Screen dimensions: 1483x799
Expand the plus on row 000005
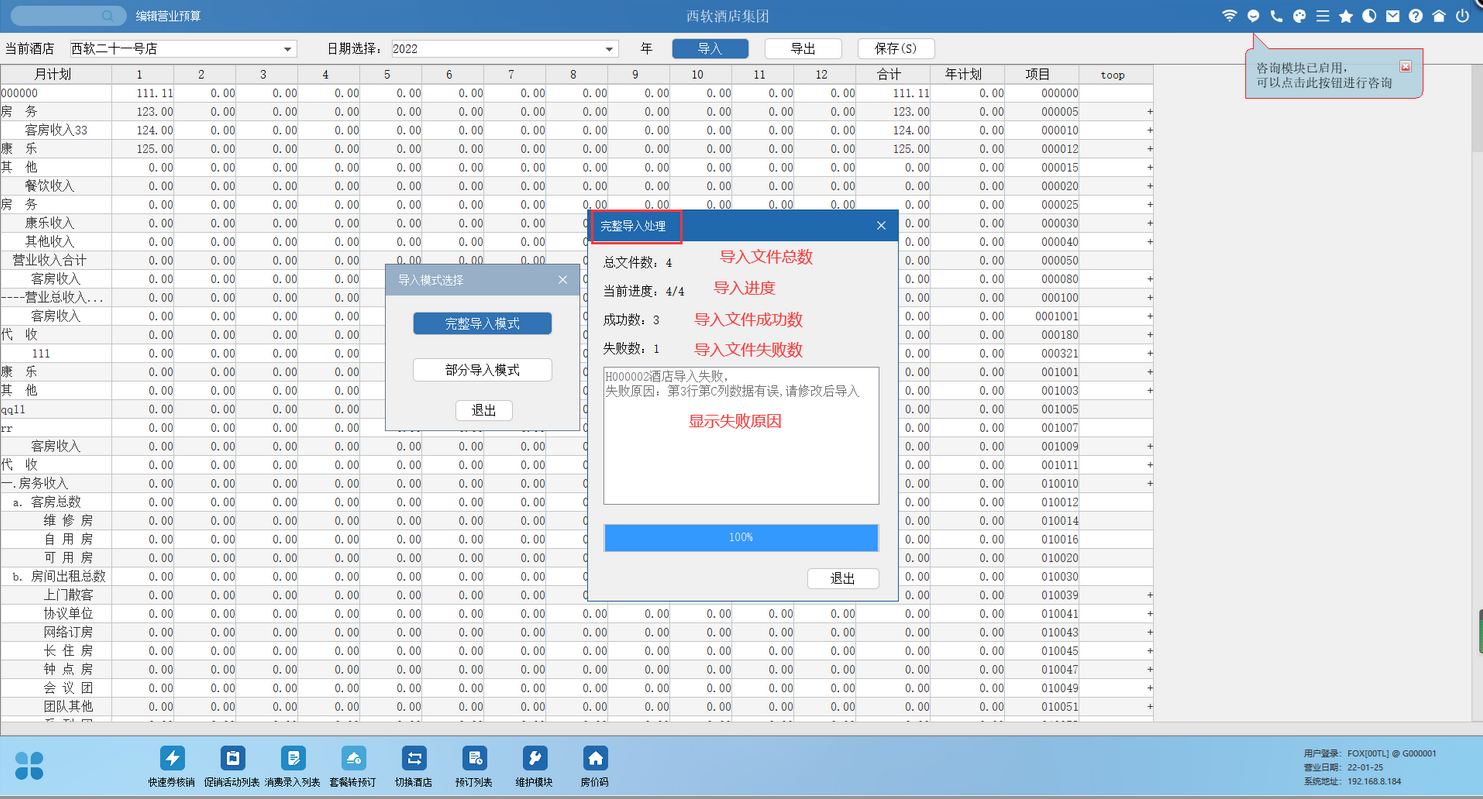pos(1150,112)
